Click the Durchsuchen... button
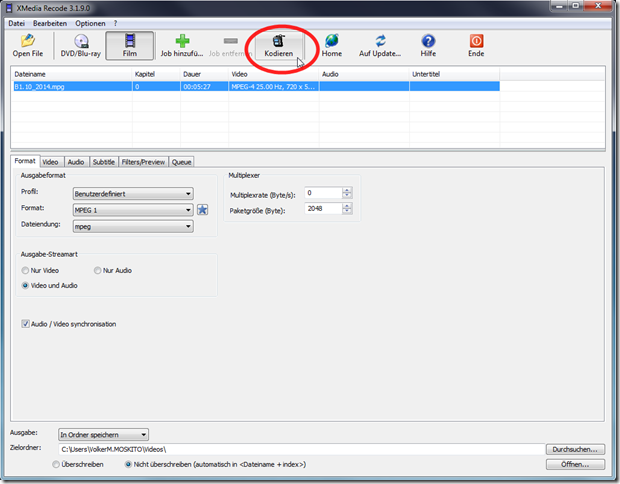 tap(575, 450)
